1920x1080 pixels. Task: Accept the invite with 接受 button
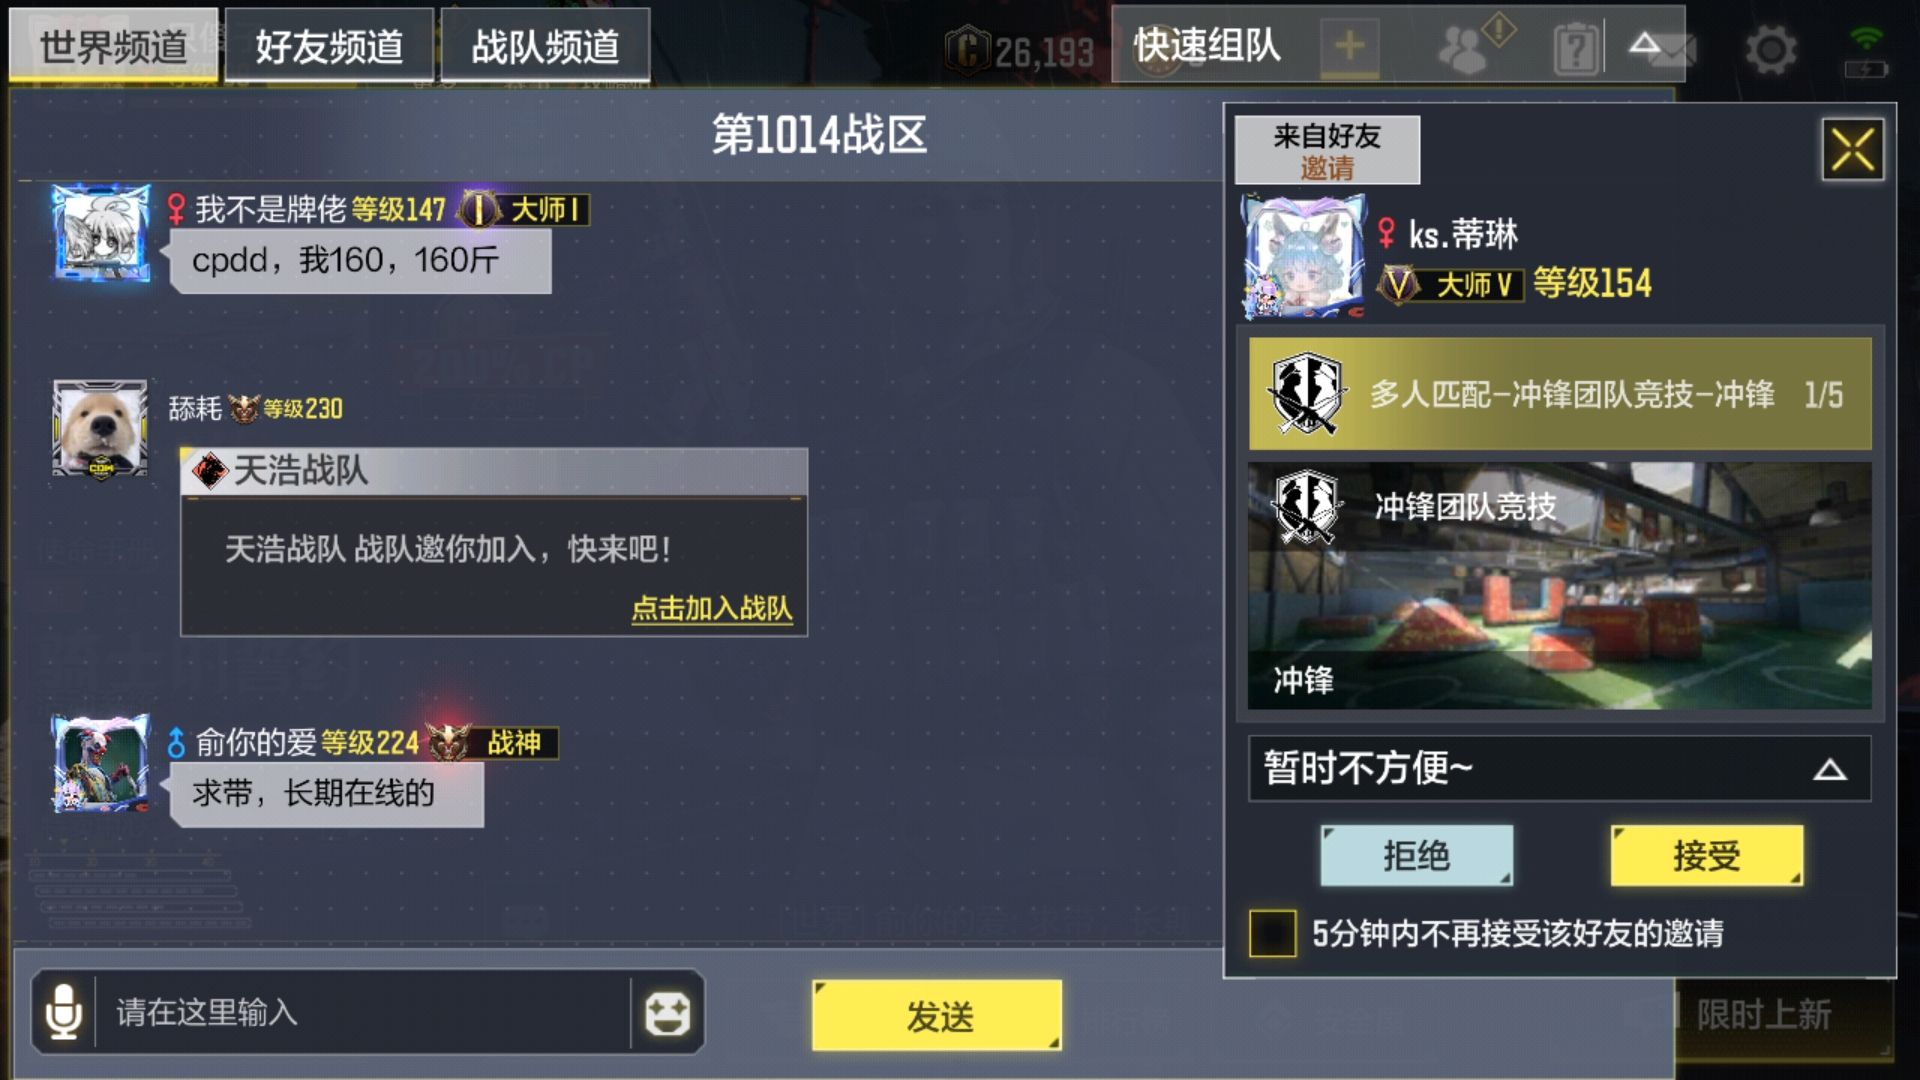pos(1706,855)
